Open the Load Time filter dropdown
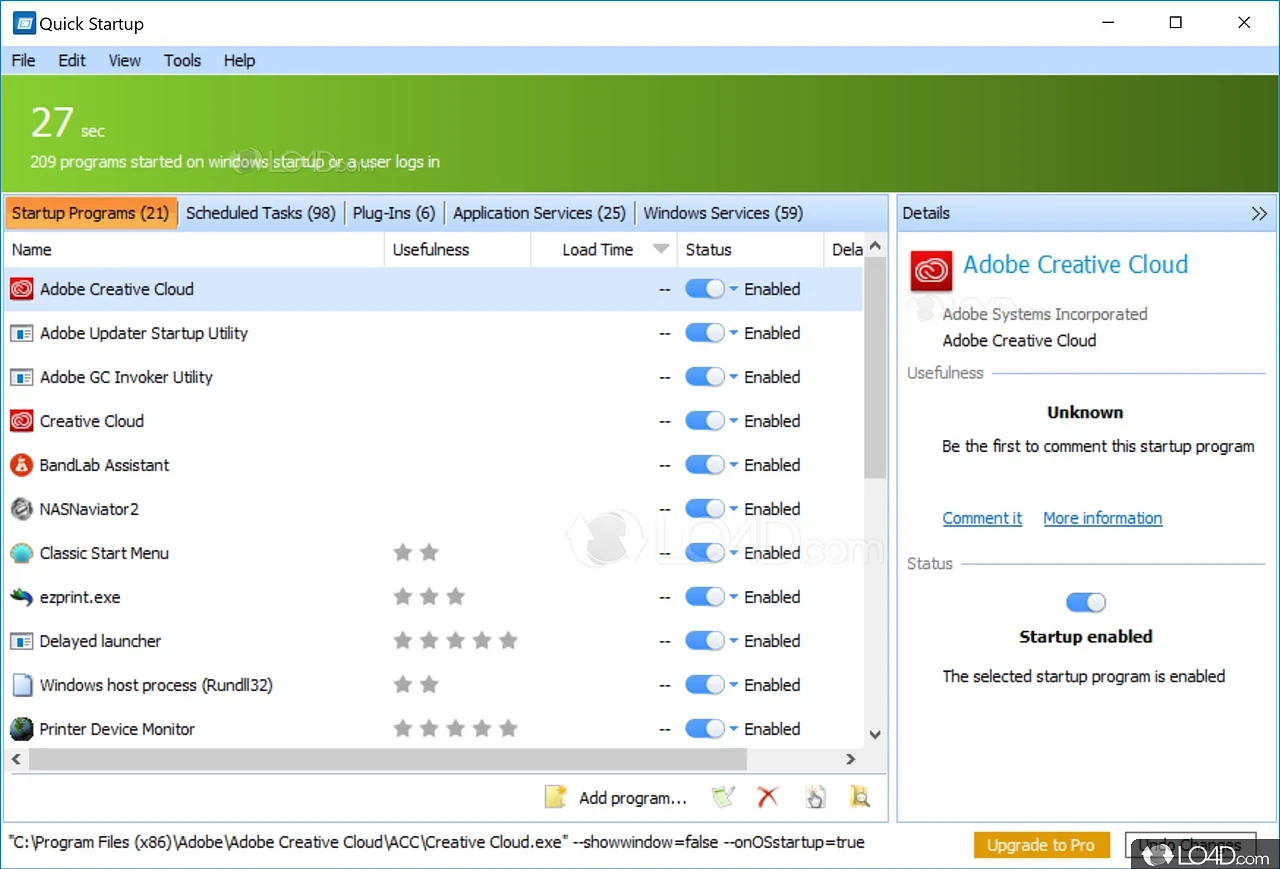1280x869 pixels. point(660,249)
